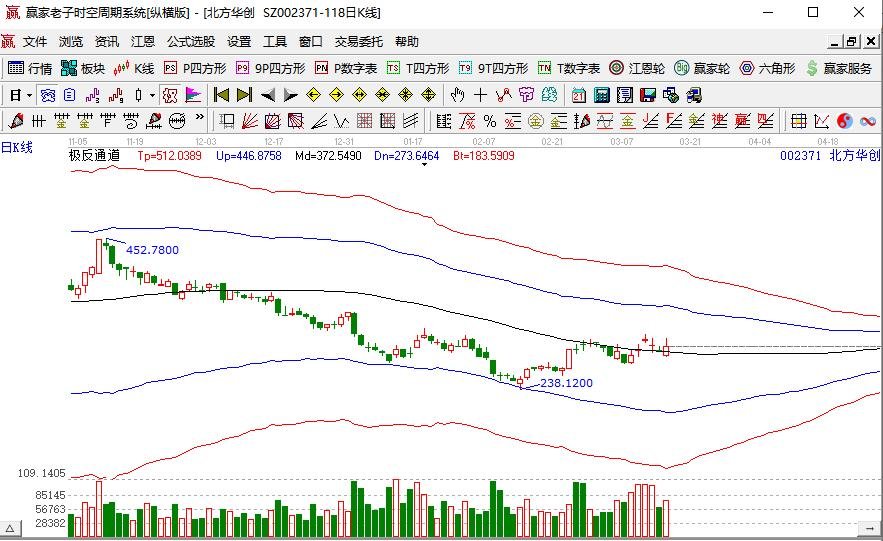Click the pencil drawing icon

click(x=16, y=121)
